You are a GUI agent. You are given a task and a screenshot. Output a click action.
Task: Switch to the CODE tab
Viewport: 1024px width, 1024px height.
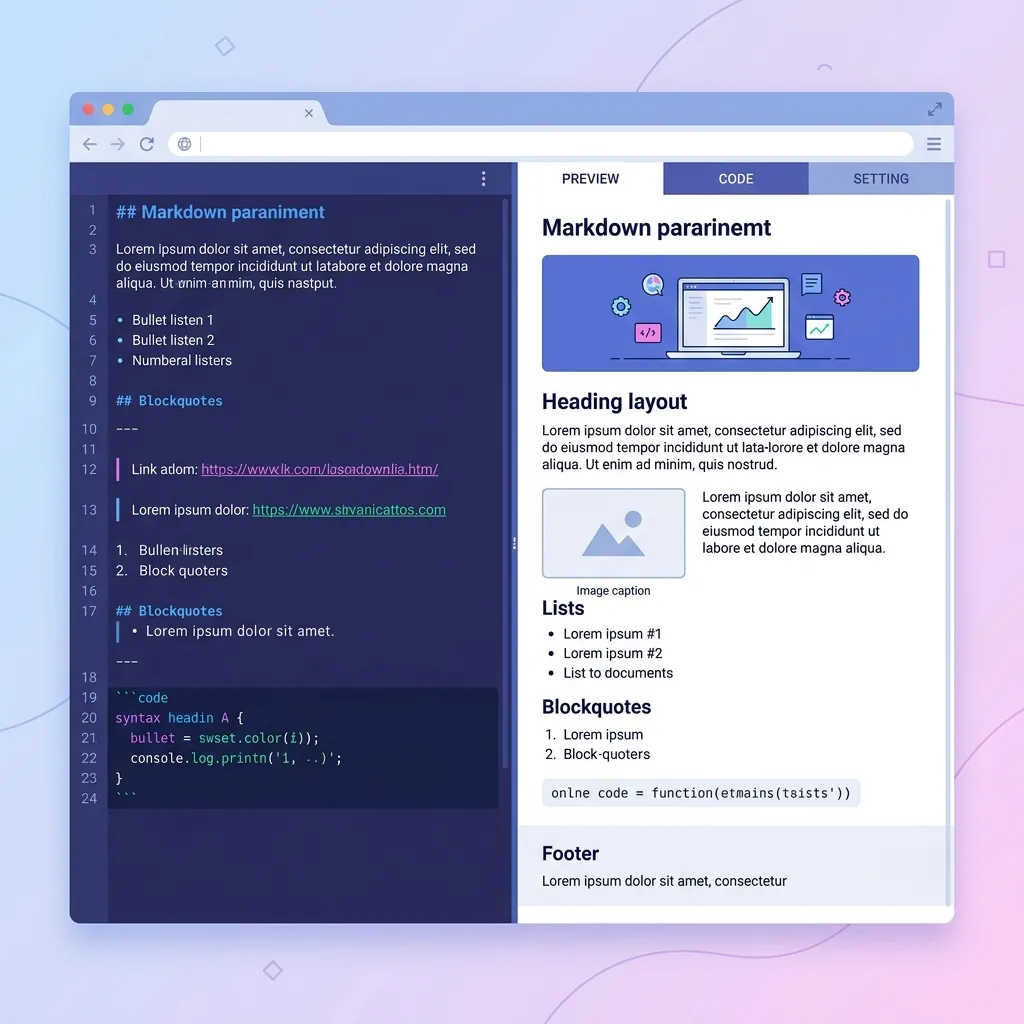pyautogui.click(x=736, y=179)
